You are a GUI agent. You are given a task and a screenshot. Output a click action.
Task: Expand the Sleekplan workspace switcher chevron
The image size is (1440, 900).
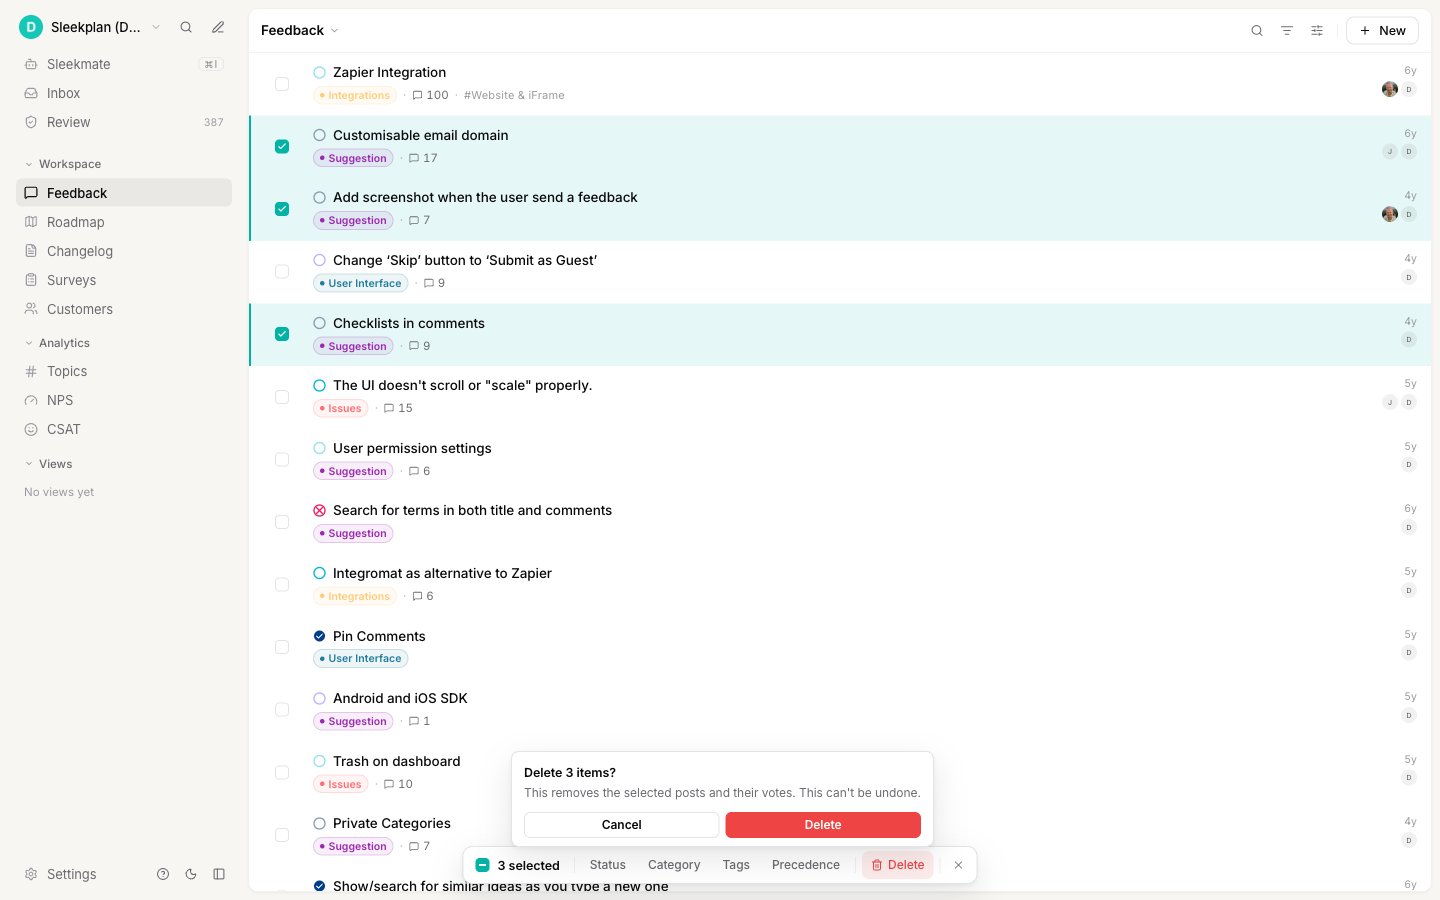point(156,28)
